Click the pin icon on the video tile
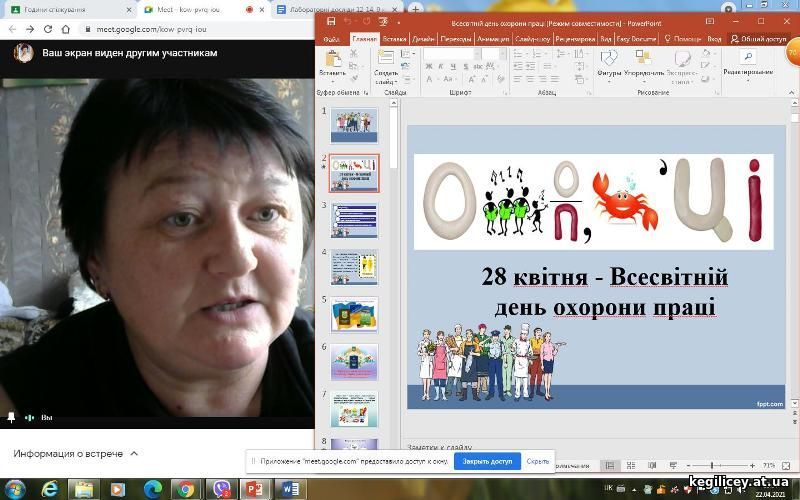 point(11,417)
